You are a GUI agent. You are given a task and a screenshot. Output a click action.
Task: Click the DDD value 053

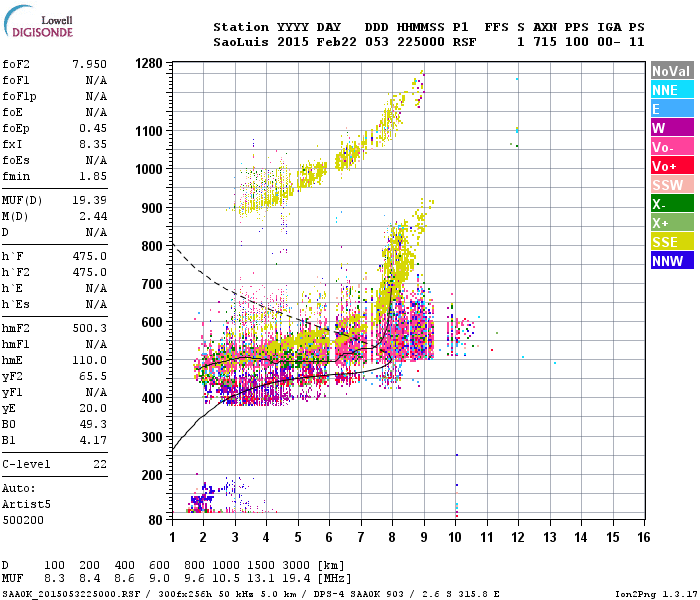point(376,42)
